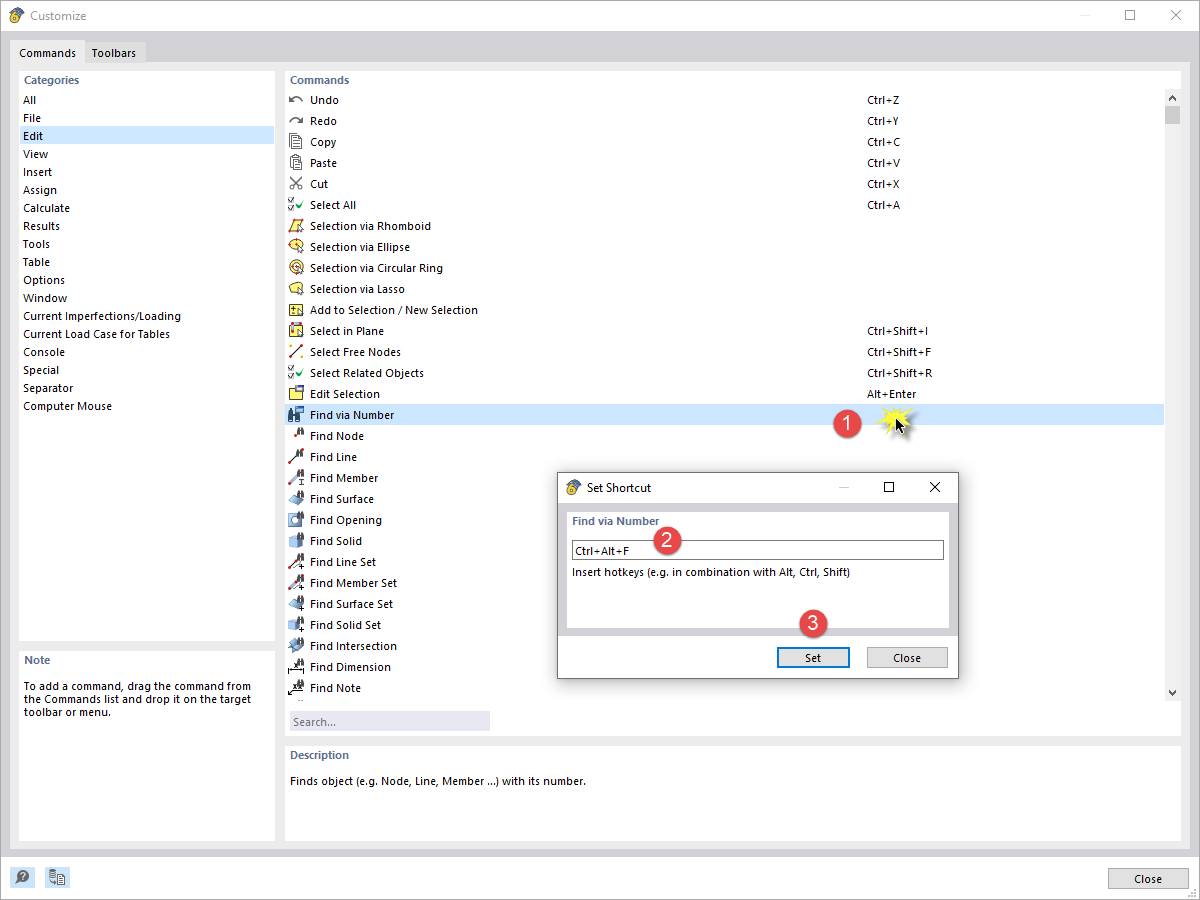1200x900 pixels.
Task: Click the Redo command icon
Action: [296, 120]
